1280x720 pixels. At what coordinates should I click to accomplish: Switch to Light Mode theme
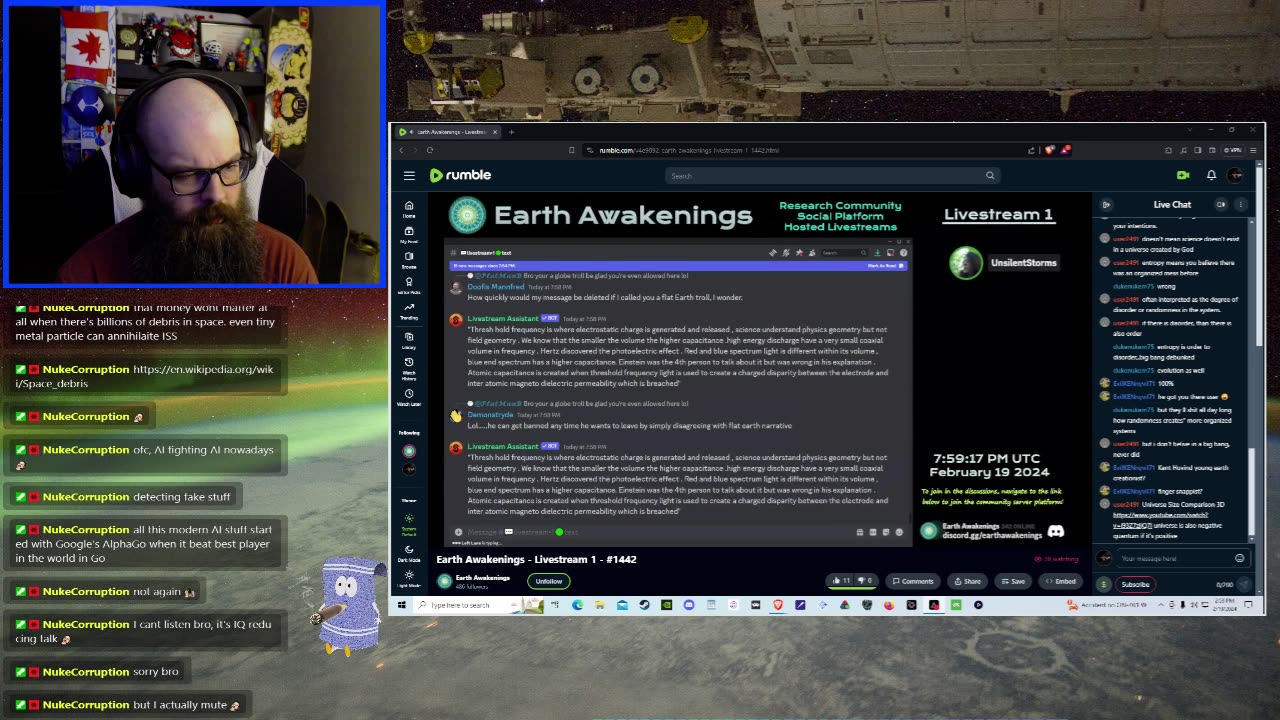click(x=409, y=578)
